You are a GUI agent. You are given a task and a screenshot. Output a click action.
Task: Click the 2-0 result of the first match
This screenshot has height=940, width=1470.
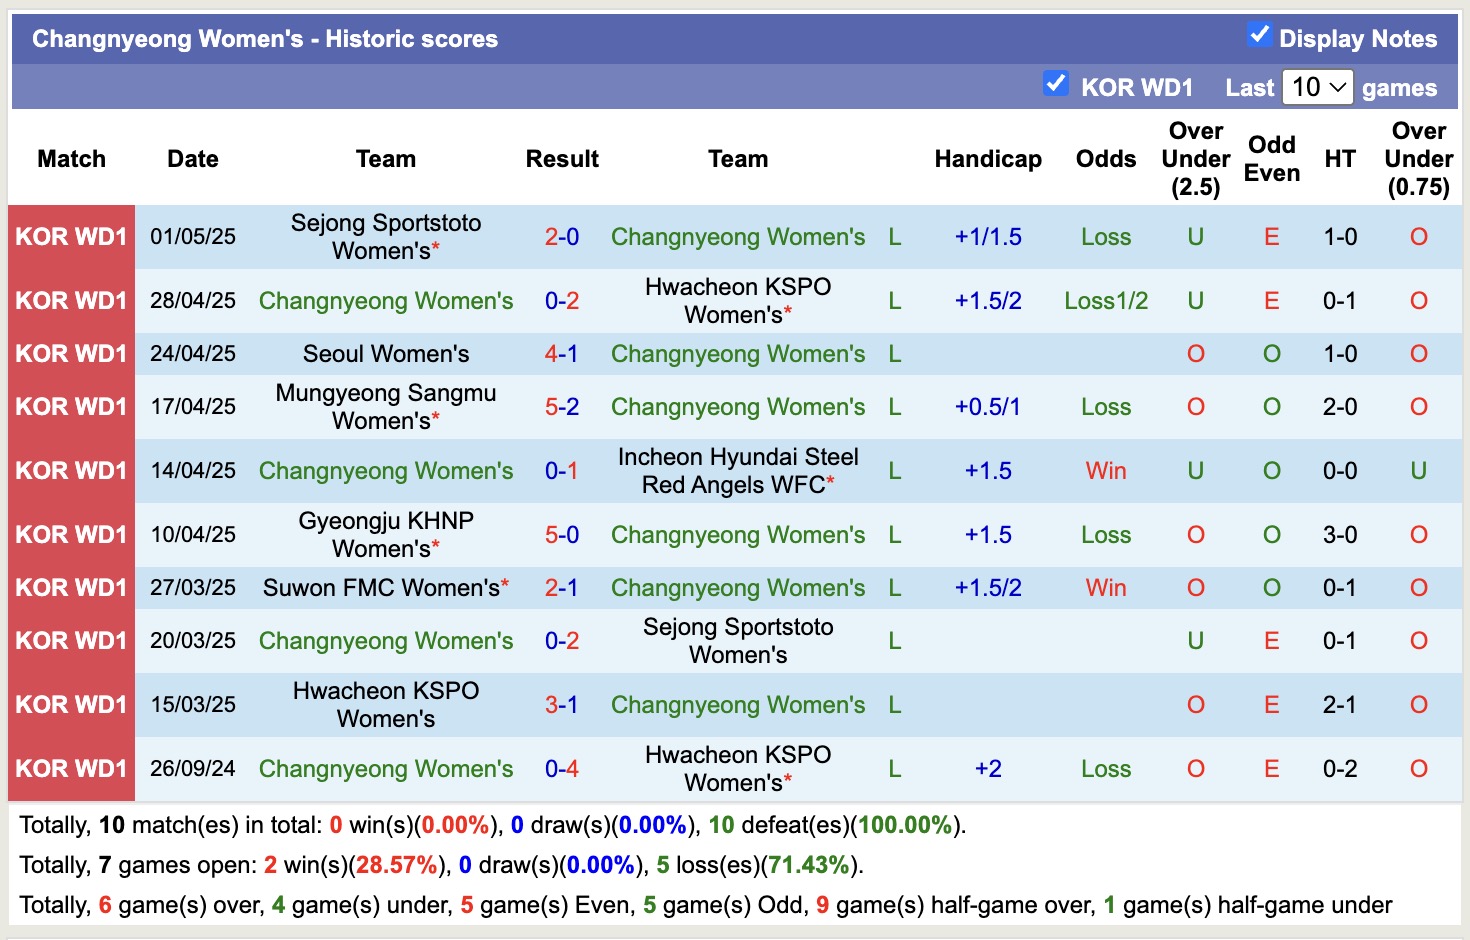coord(562,237)
